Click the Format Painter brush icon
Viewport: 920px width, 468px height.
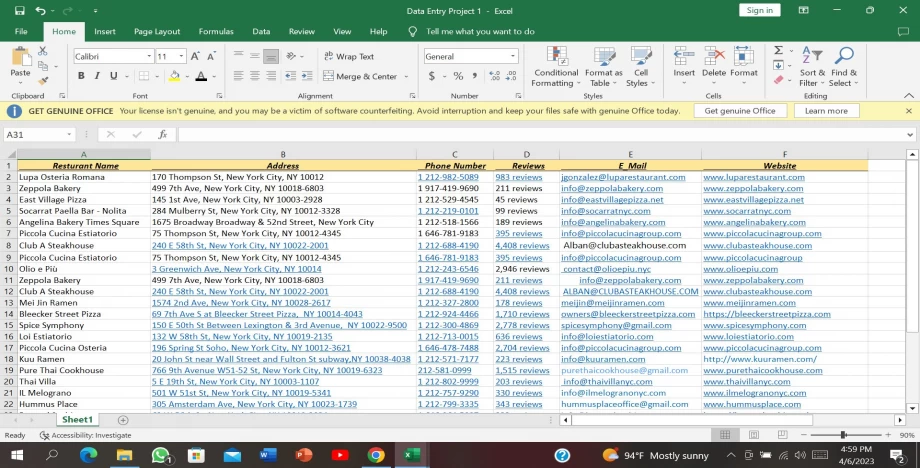(42, 82)
